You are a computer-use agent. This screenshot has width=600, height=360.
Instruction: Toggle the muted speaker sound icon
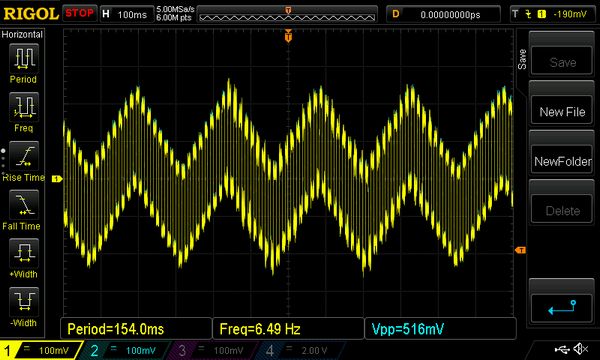pyautogui.click(x=581, y=349)
